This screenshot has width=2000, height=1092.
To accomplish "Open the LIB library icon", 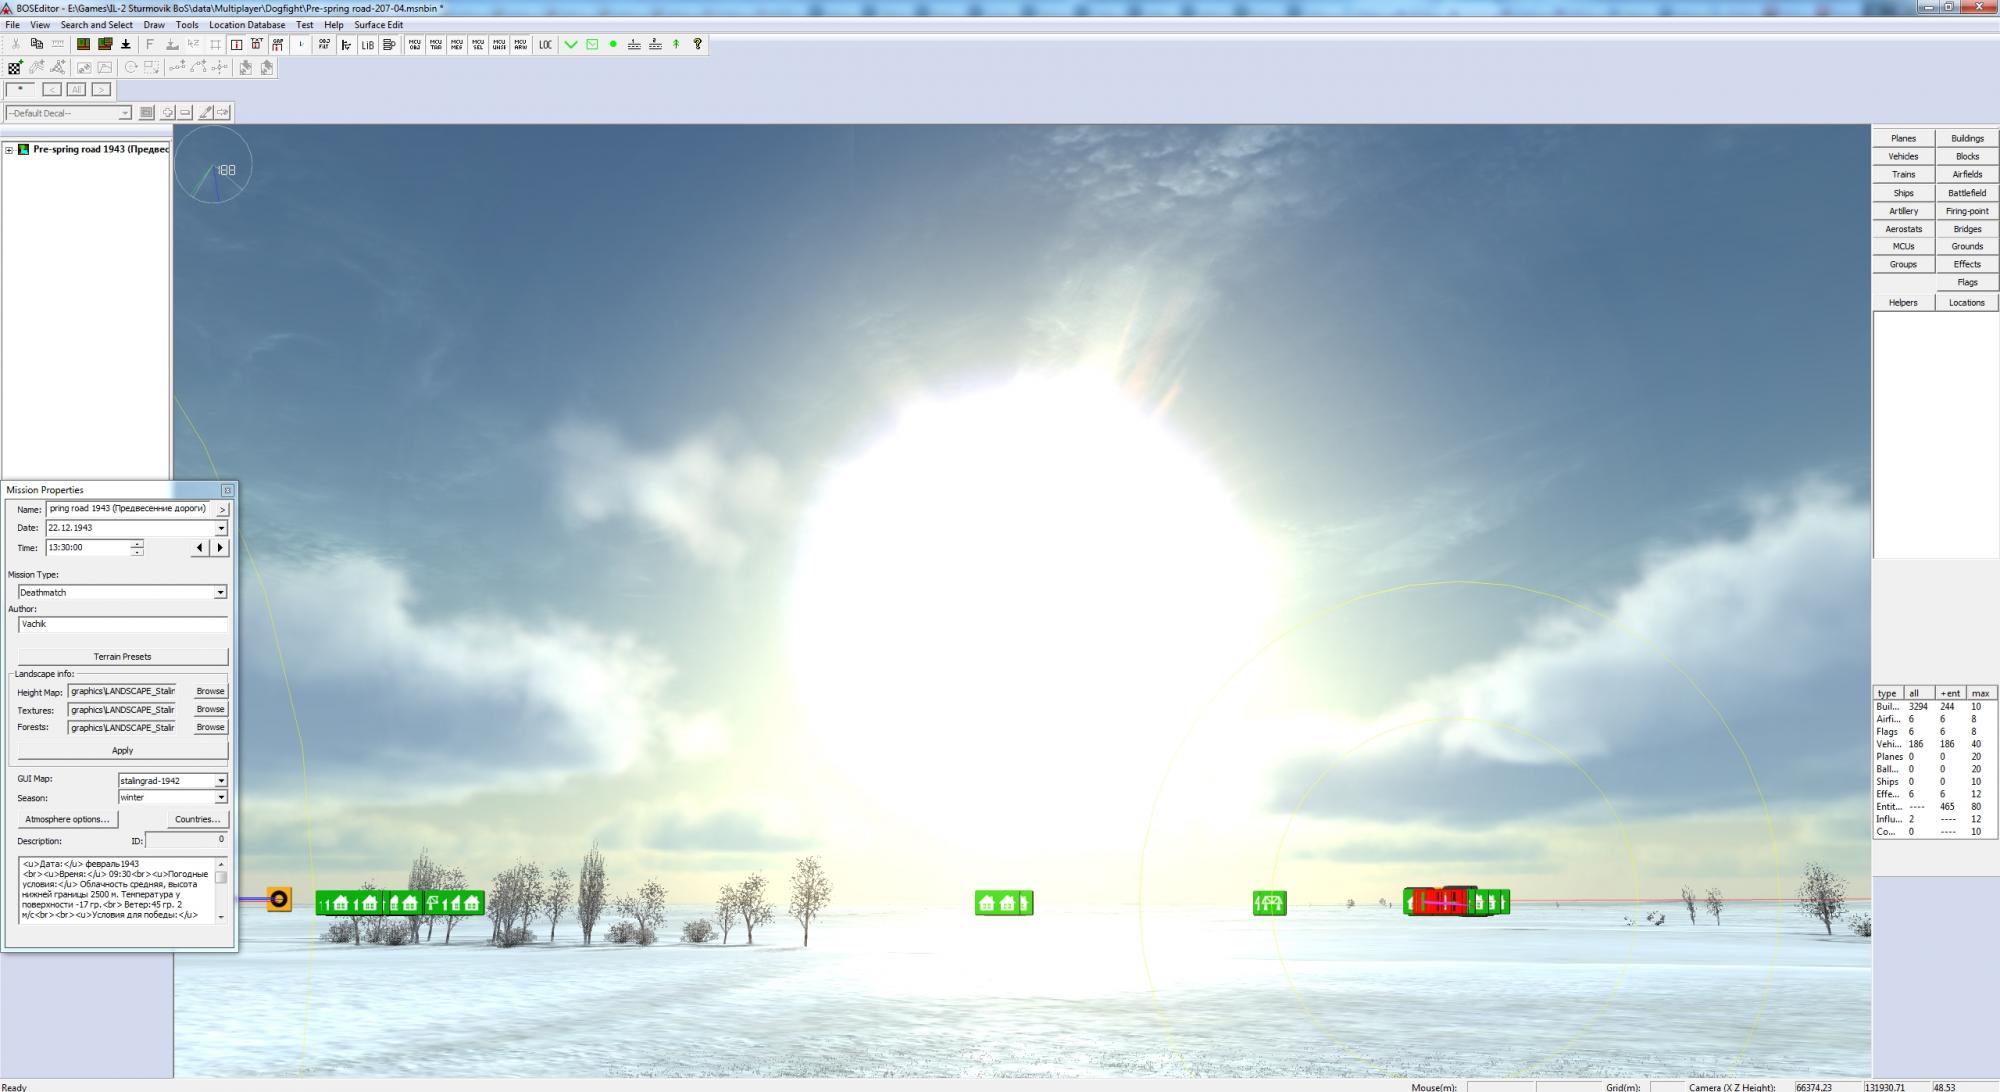I will pos(367,44).
